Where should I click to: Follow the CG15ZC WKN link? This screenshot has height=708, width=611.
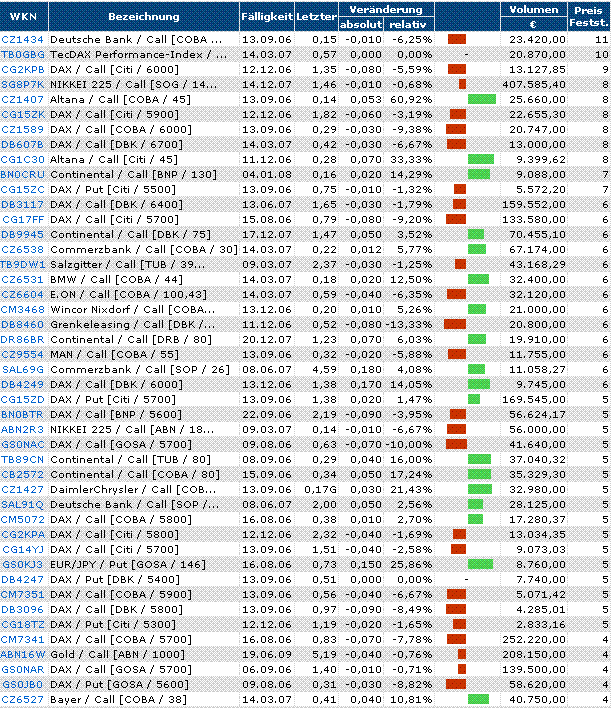[23, 190]
